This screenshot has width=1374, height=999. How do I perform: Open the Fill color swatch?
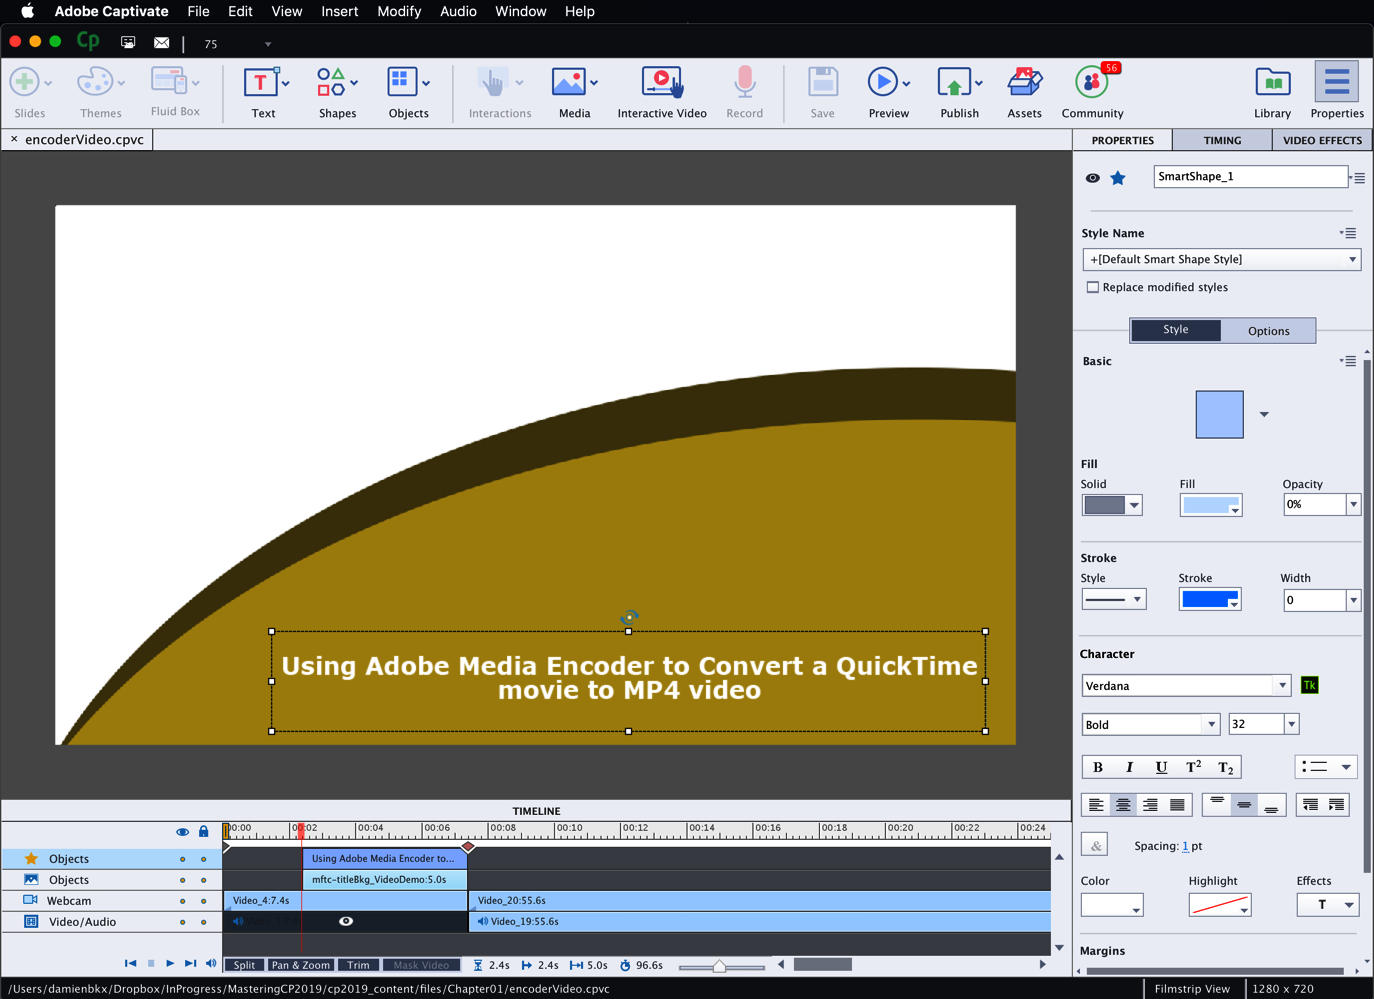pos(1211,505)
